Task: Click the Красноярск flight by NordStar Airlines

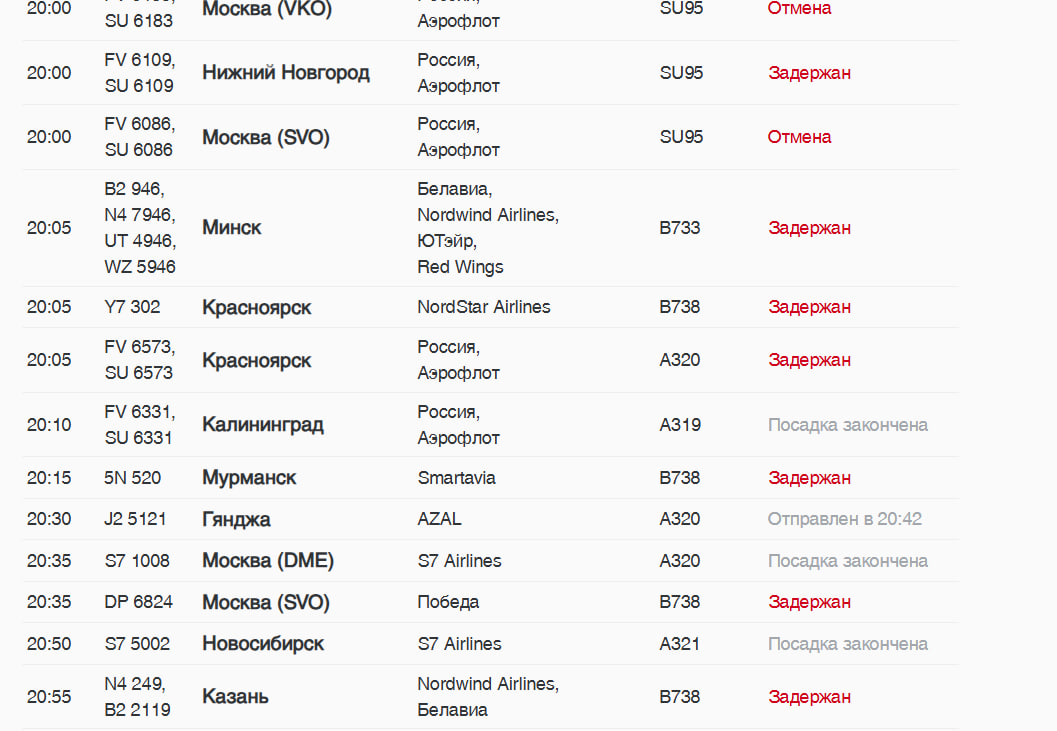Action: (257, 307)
